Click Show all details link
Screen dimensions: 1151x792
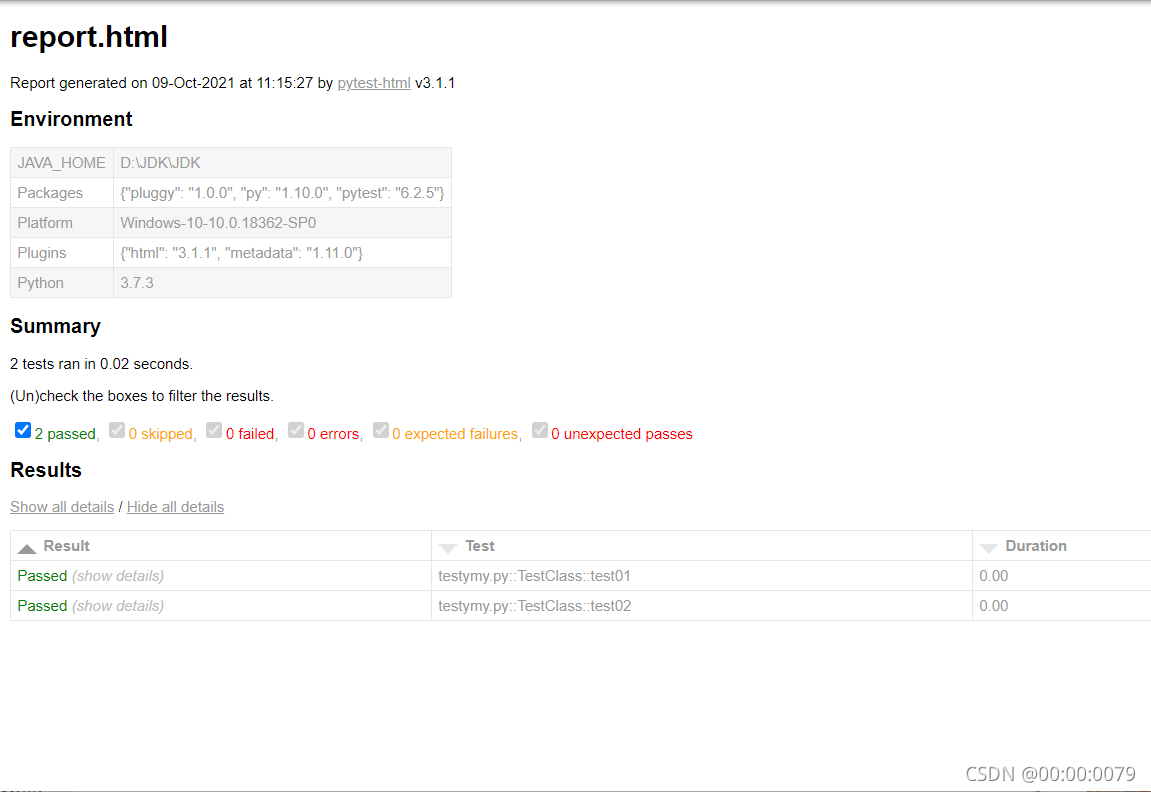[x=62, y=506]
